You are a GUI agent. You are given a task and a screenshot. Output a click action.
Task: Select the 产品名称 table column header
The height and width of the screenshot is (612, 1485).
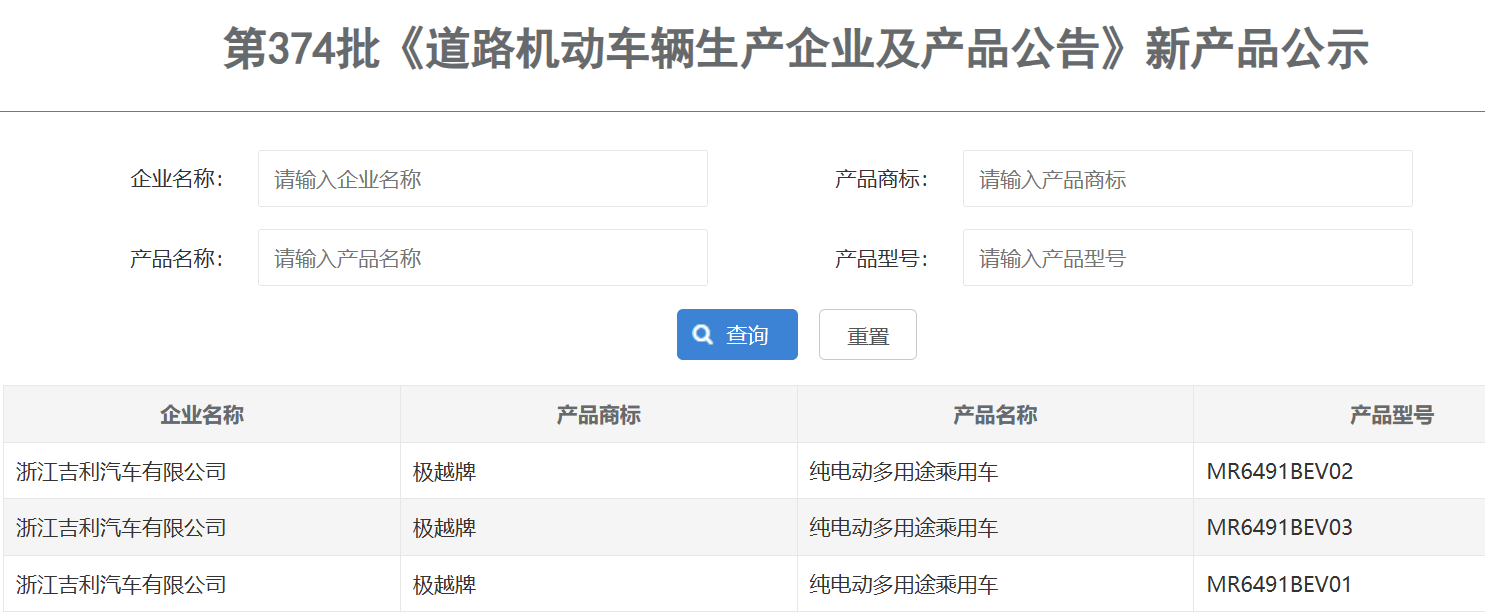(995, 415)
